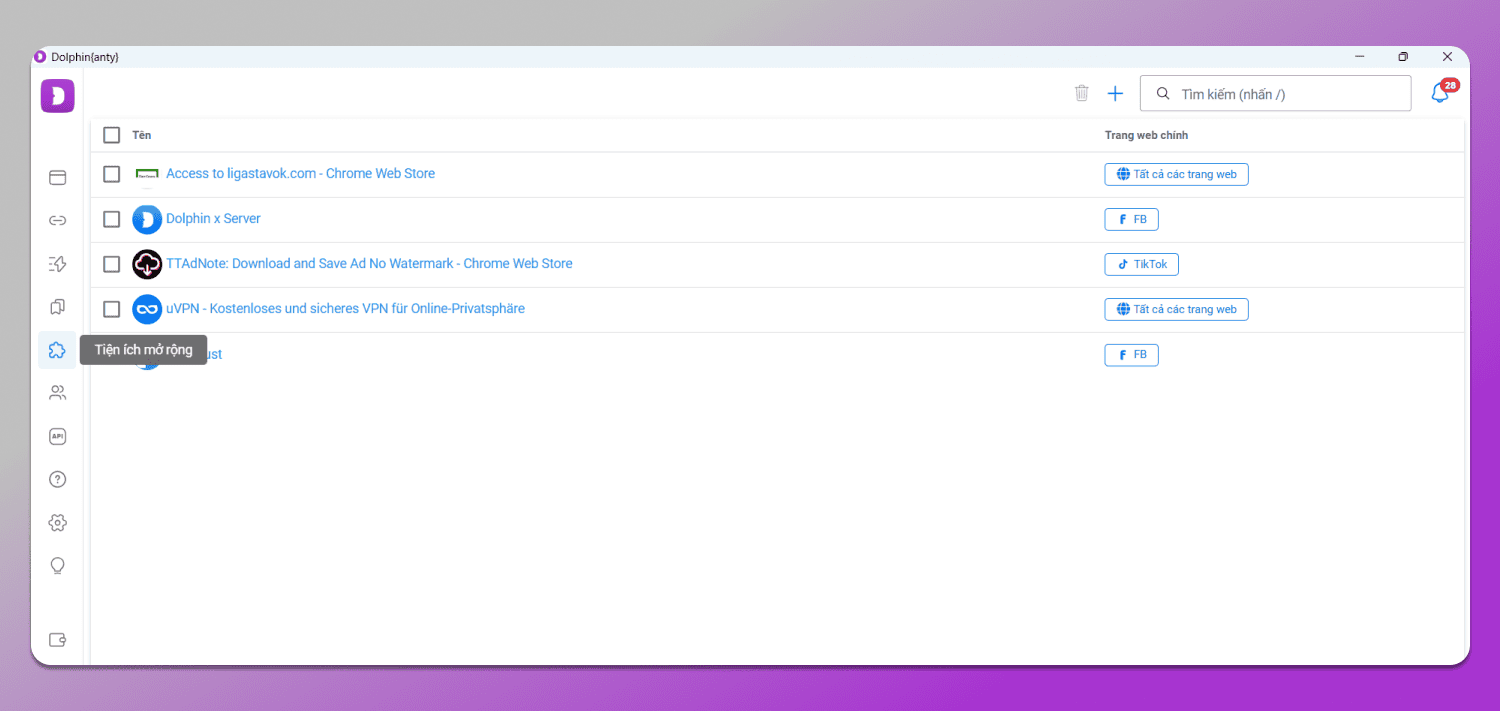The height and width of the screenshot is (711, 1500).
Task: Open the API icon in the sidebar
Action: point(58,436)
